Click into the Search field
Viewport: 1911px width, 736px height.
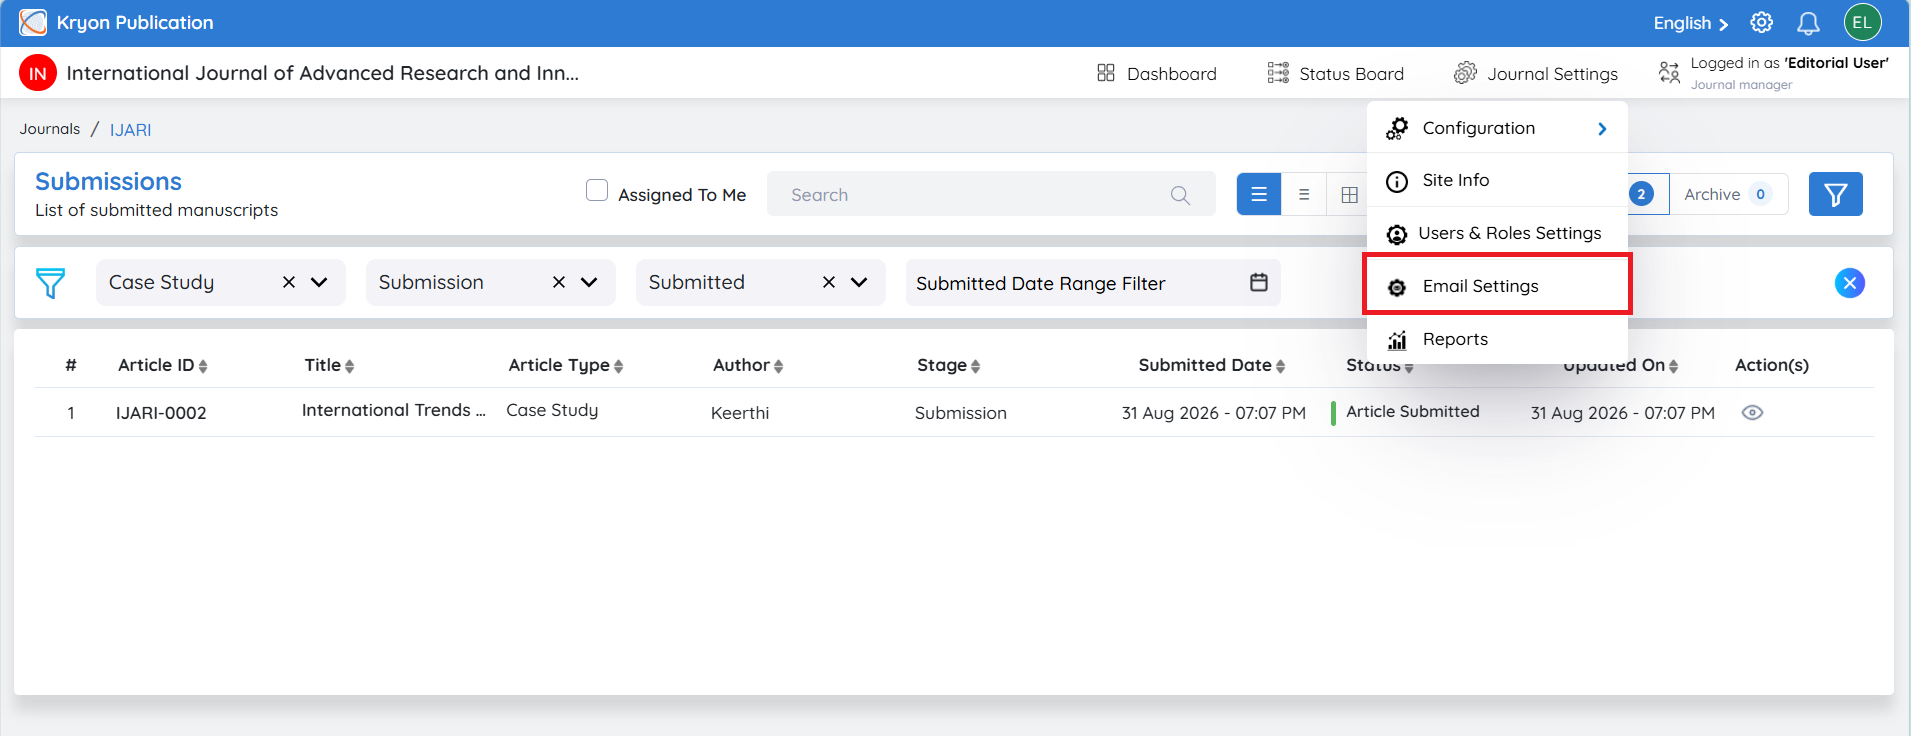[991, 194]
